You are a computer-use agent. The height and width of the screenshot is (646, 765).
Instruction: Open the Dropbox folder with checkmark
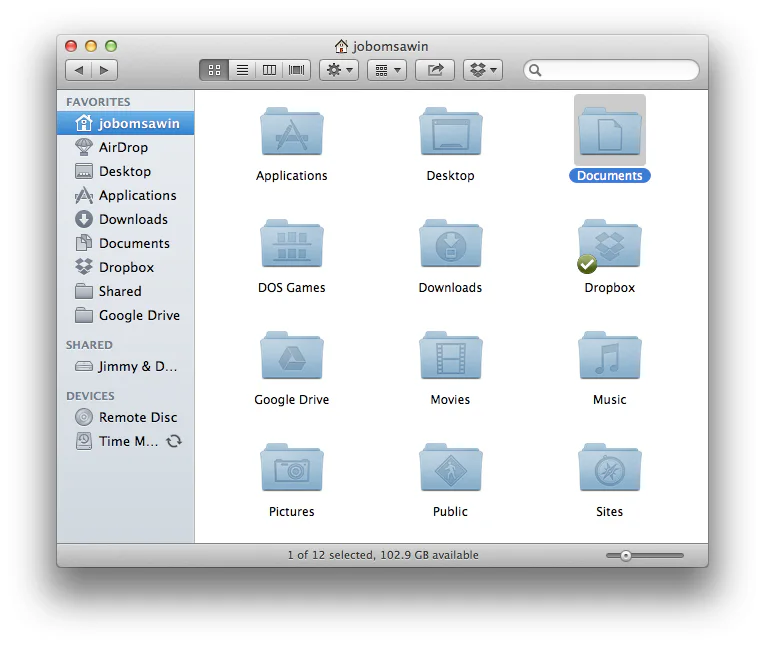(610, 243)
